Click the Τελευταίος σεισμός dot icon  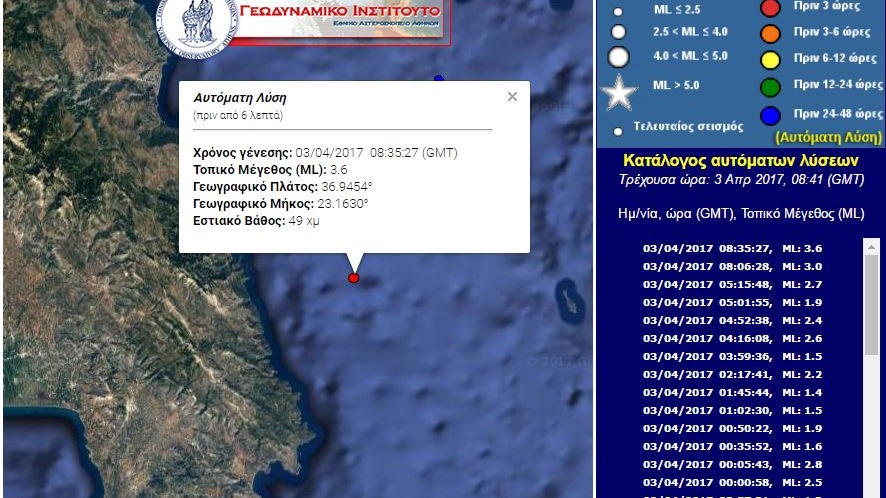[618, 131]
